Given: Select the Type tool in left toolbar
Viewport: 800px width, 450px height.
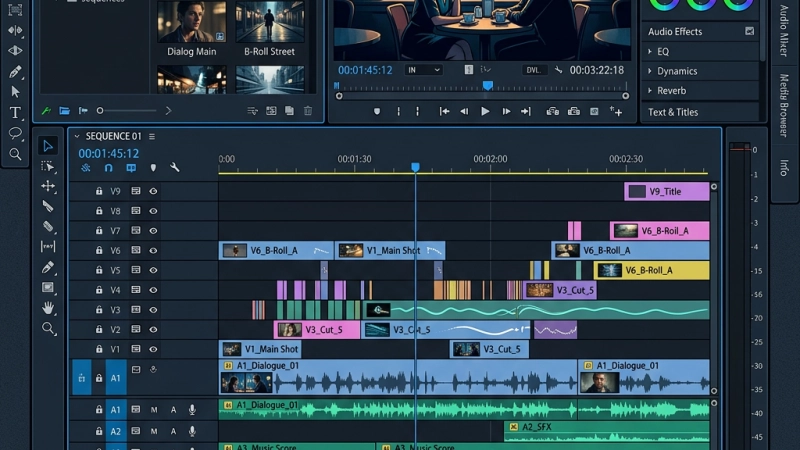Looking at the screenshot, I should coord(15,112).
